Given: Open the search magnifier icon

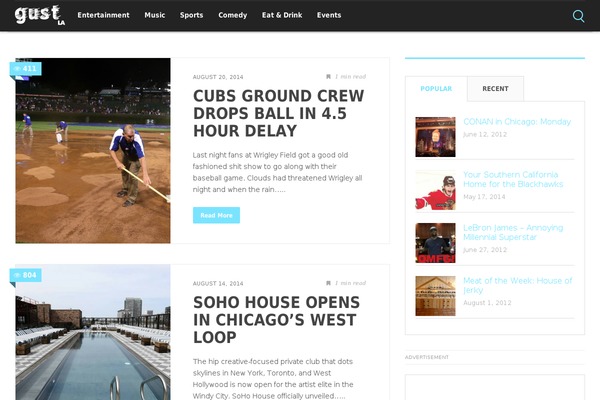Looking at the screenshot, I should 578,16.
